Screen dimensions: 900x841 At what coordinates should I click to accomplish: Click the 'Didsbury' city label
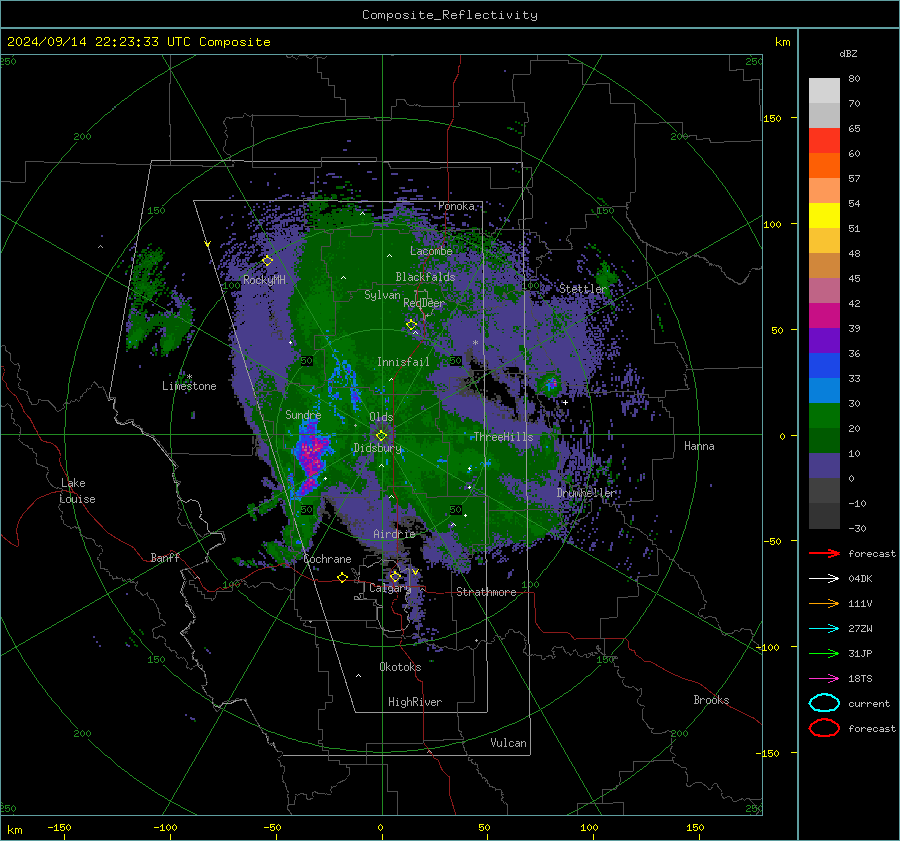pos(378,448)
